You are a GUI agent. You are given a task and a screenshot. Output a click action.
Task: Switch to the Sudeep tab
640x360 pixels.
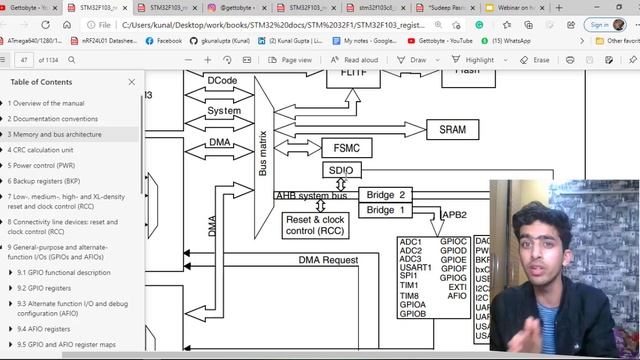tap(446, 8)
